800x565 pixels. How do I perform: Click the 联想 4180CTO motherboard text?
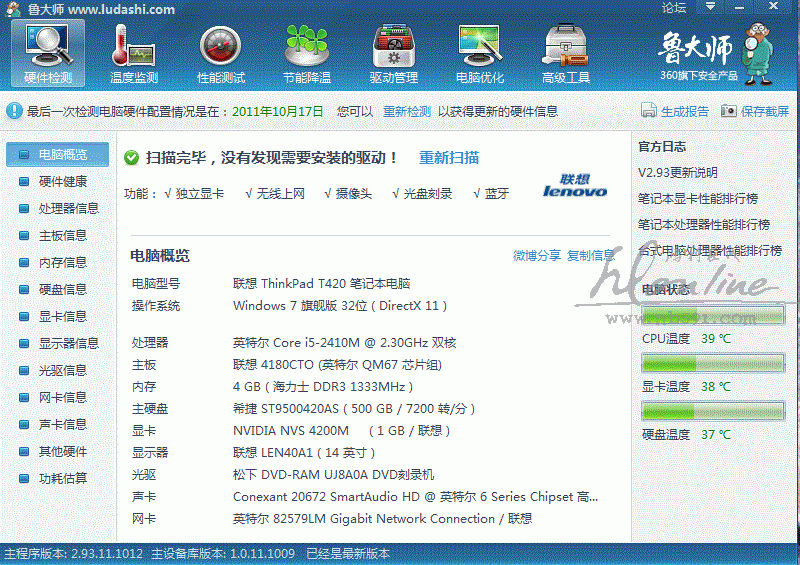[337, 365]
